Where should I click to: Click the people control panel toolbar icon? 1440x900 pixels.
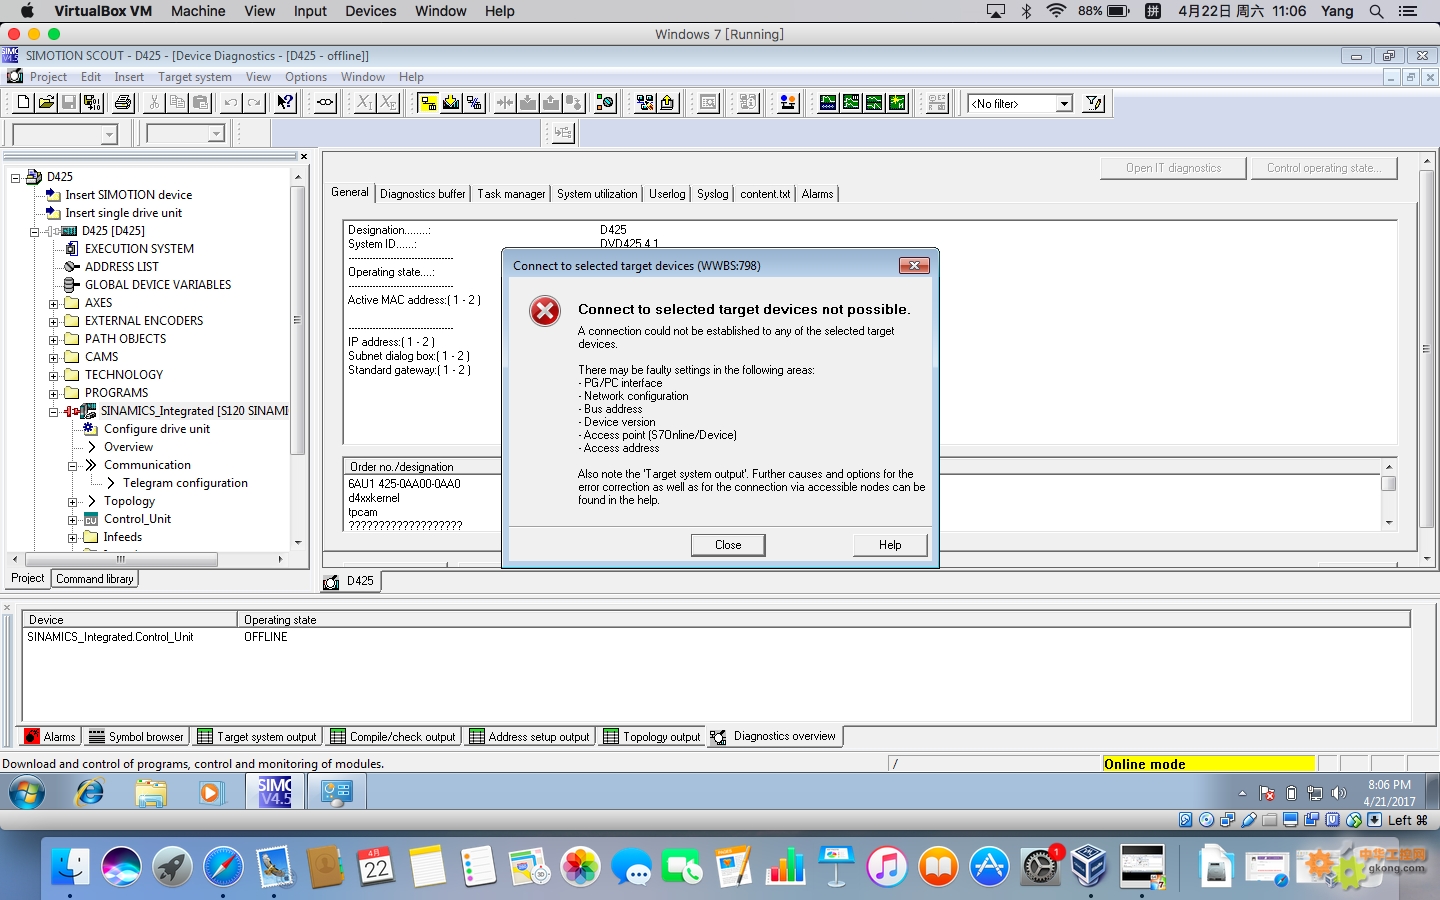[x=788, y=102]
